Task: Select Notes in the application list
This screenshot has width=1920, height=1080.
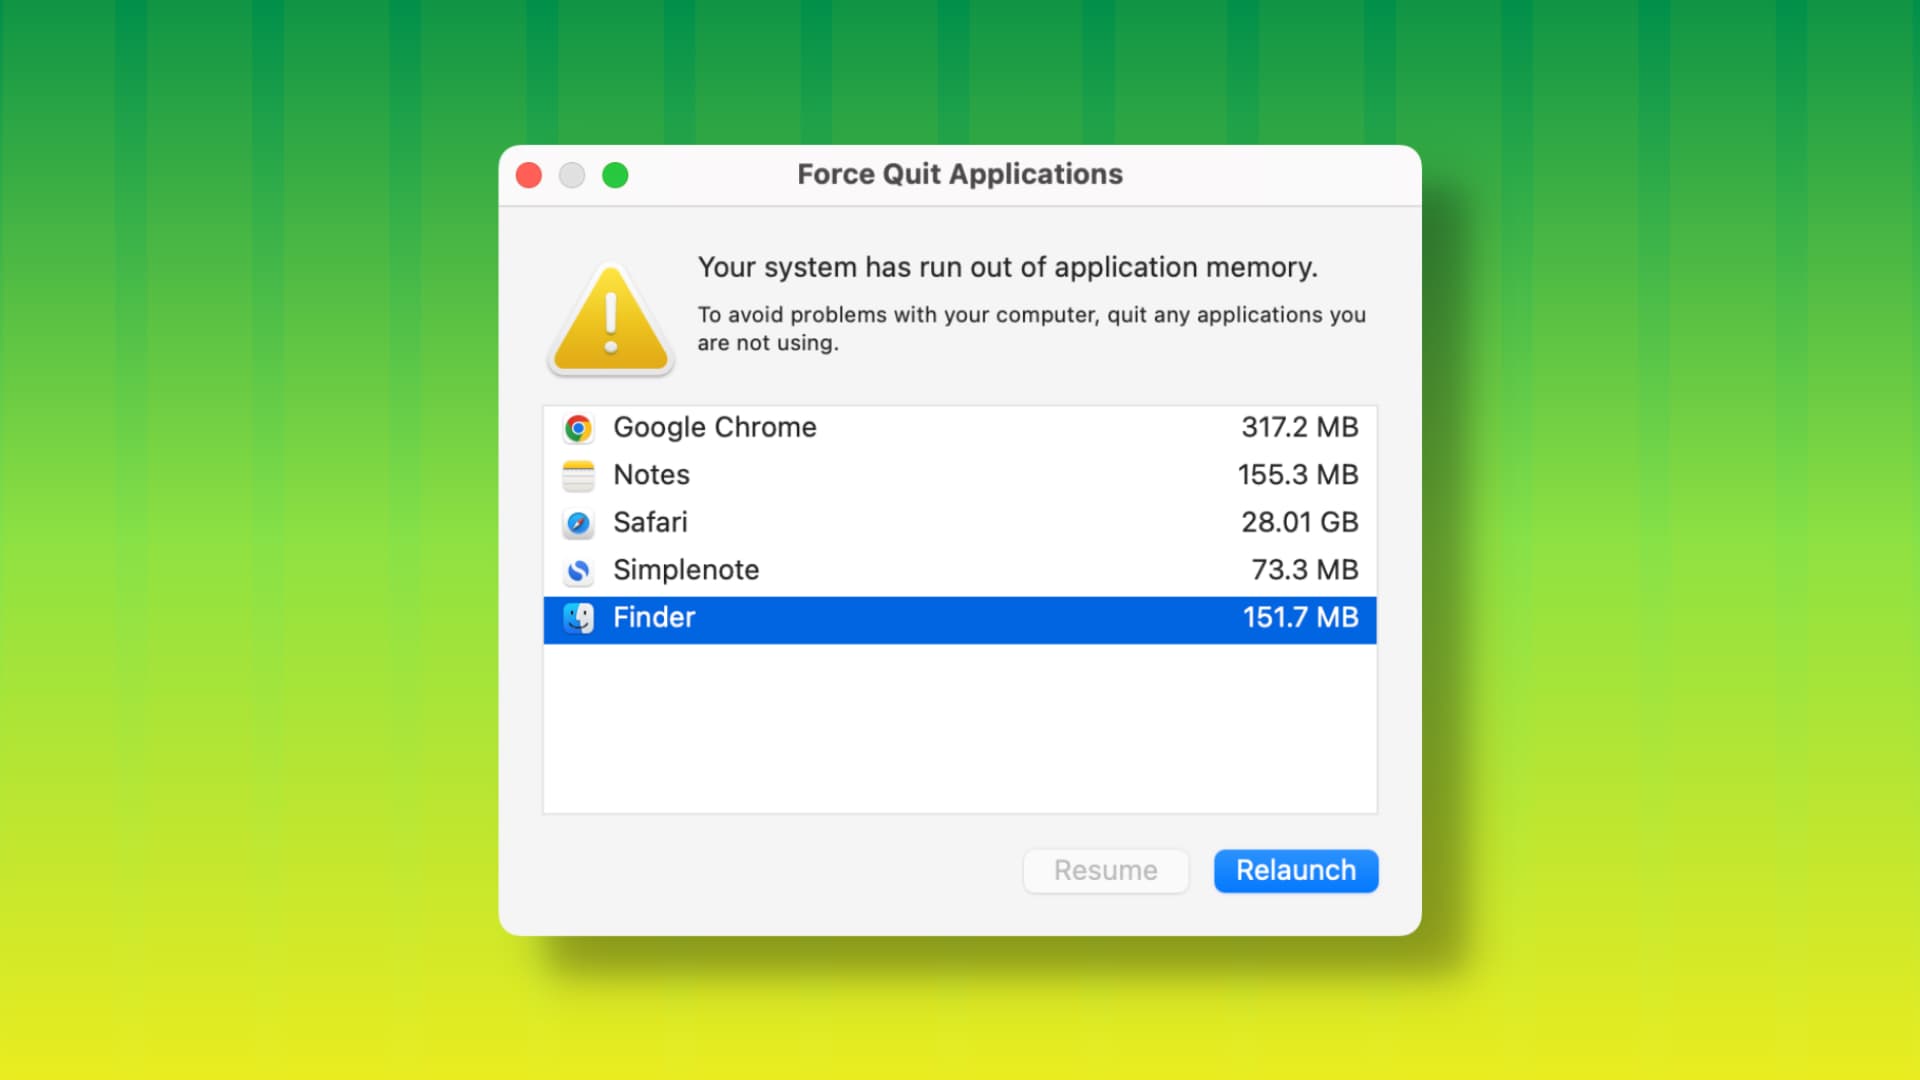Action: coord(960,475)
